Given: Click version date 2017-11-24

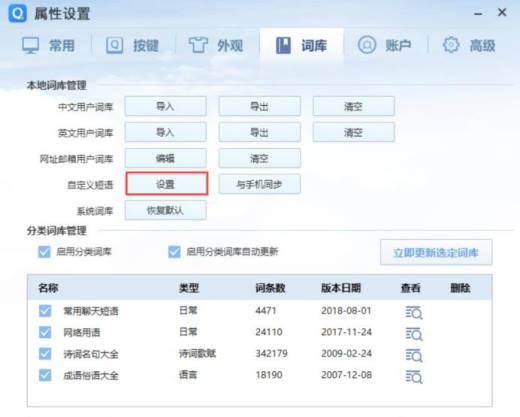Looking at the screenshot, I should coord(346,332).
